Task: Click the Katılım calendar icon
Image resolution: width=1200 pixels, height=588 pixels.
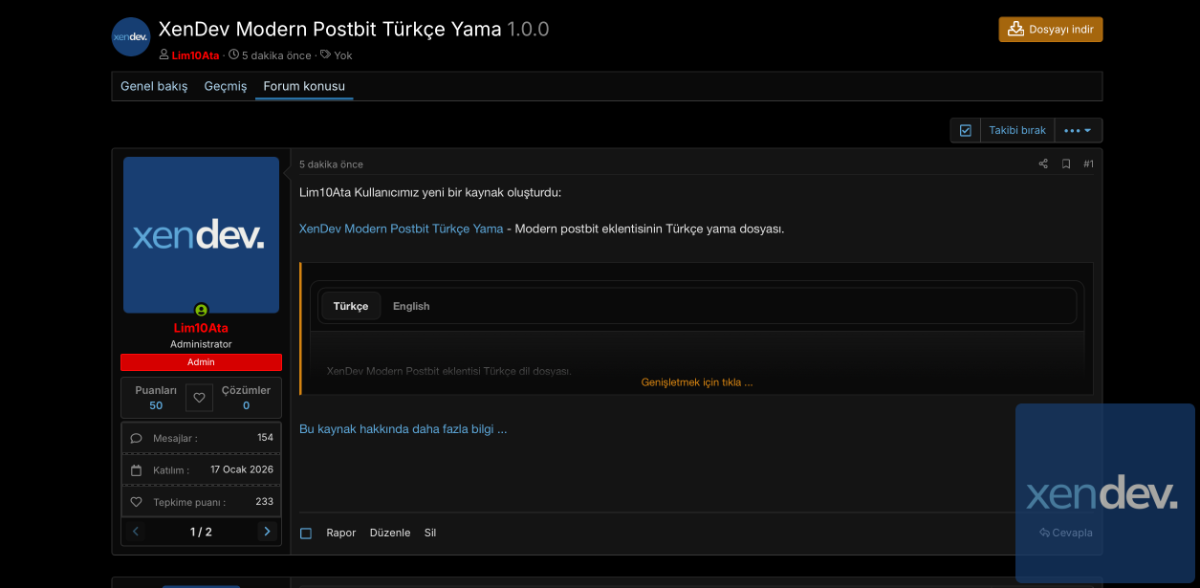Action: tap(137, 470)
